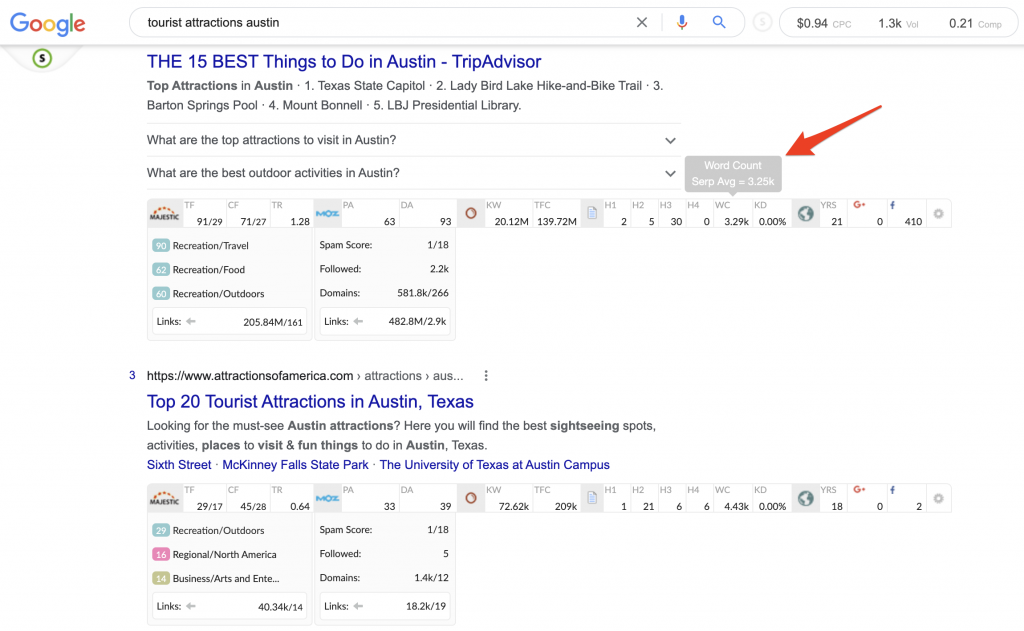Click DA value 39 in attractionsofamerica bar
Image resolution: width=1024 pixels, height=631 pixels.
445,506
